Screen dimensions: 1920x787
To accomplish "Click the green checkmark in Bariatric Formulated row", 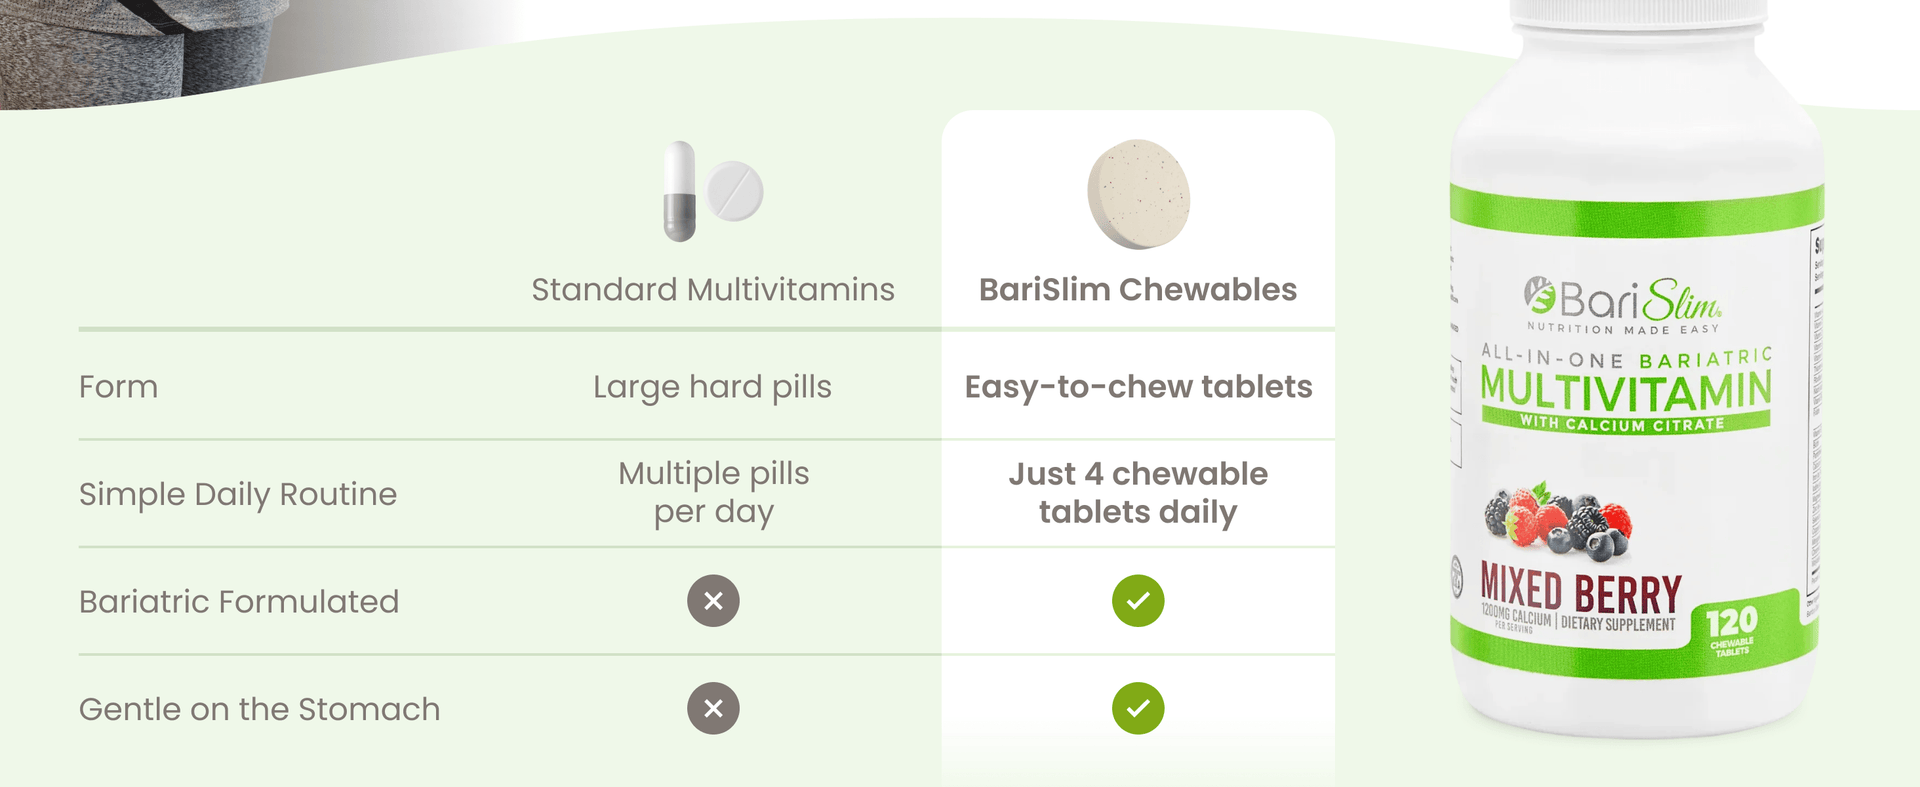I will (x=1138, y=601).
